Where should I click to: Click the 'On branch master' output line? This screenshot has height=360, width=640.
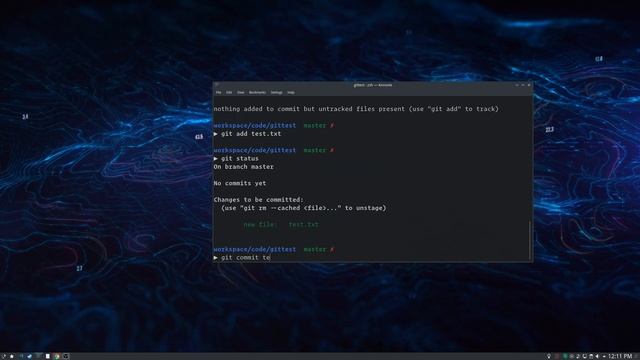[x=244, y=167]
